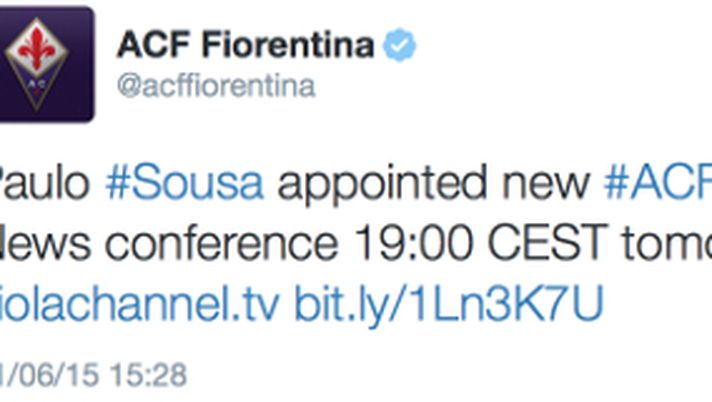Follow the #Sousa hashtag
The height and width of the screenshot is (402, 712).
tap(185, 184)
